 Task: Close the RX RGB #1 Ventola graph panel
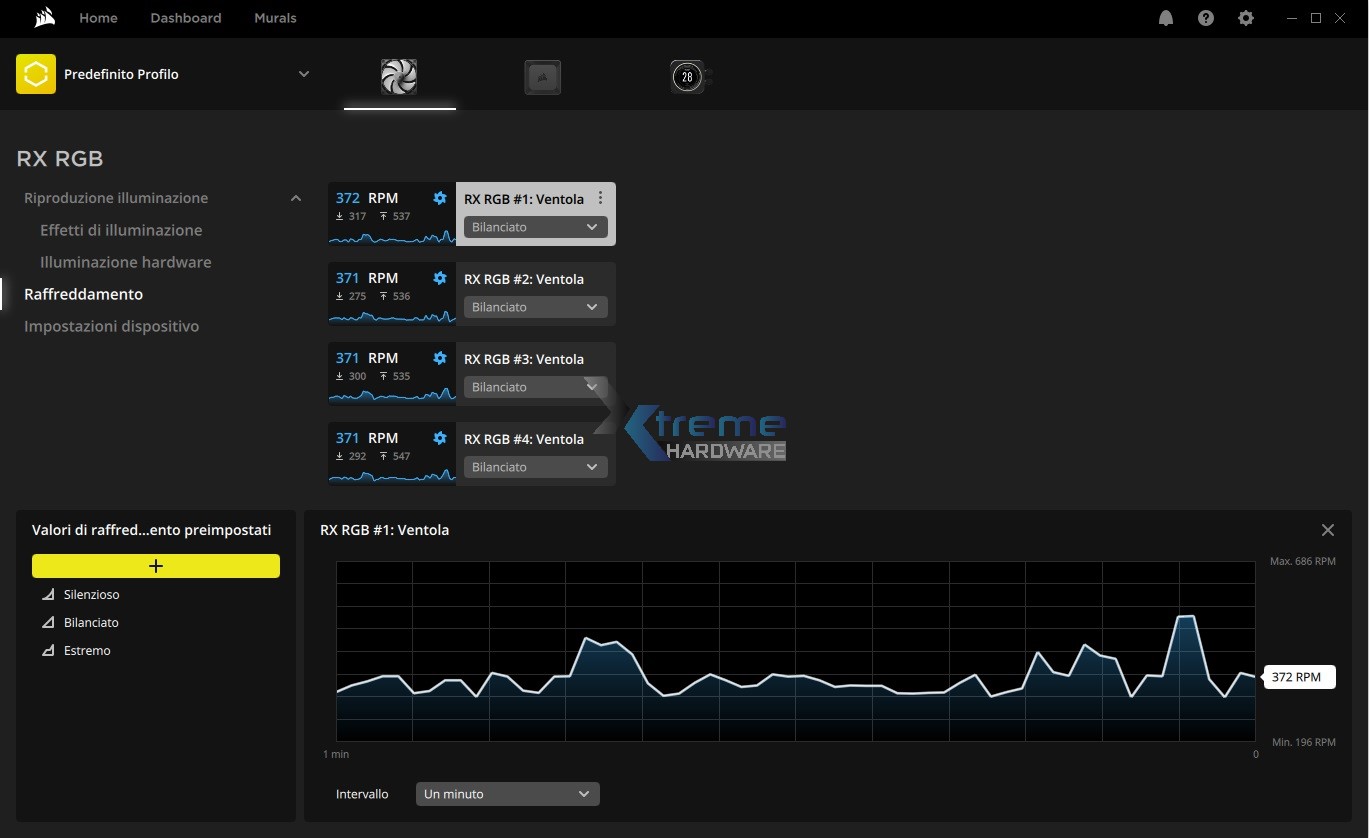click(x=1327, y=530)
